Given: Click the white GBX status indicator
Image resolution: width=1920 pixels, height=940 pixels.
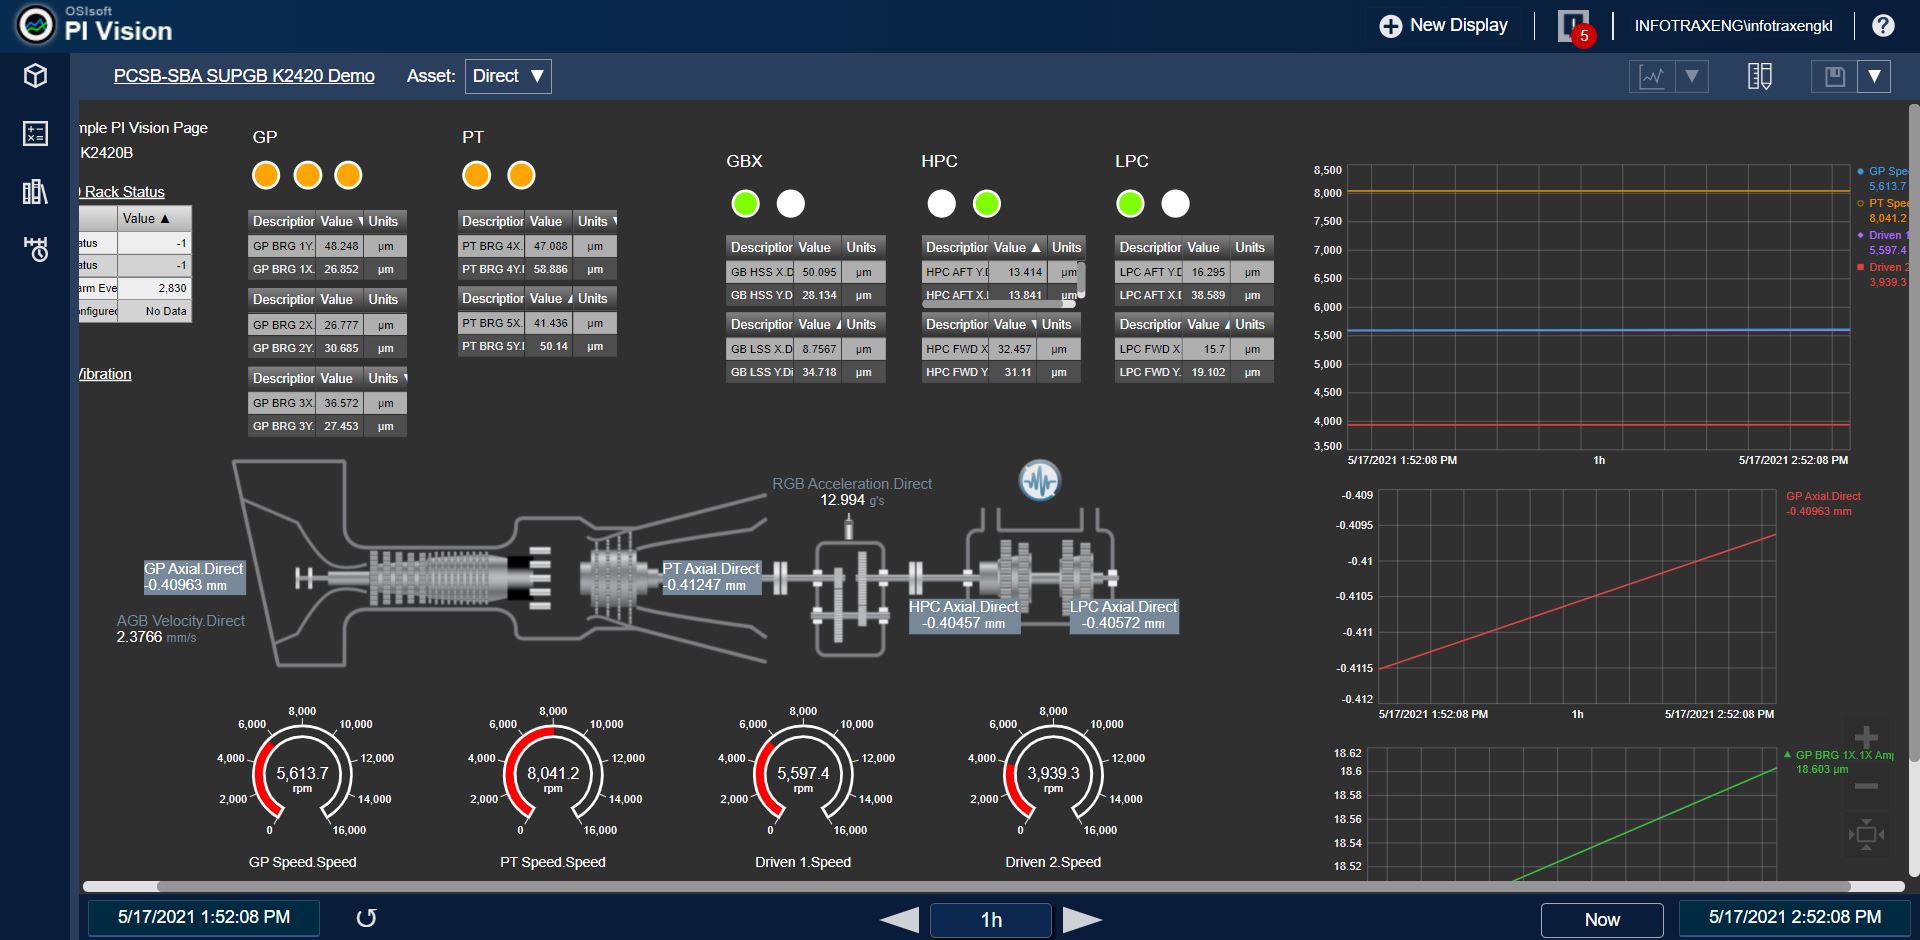Looking at the screenshot, I should coord(791,203).
